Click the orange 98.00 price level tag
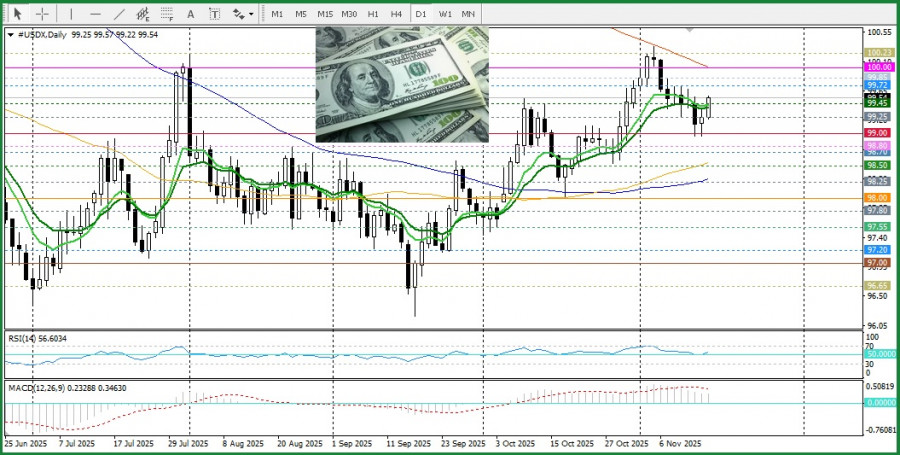This screenshot has width=900, height=455. click(x=878, y=198)
